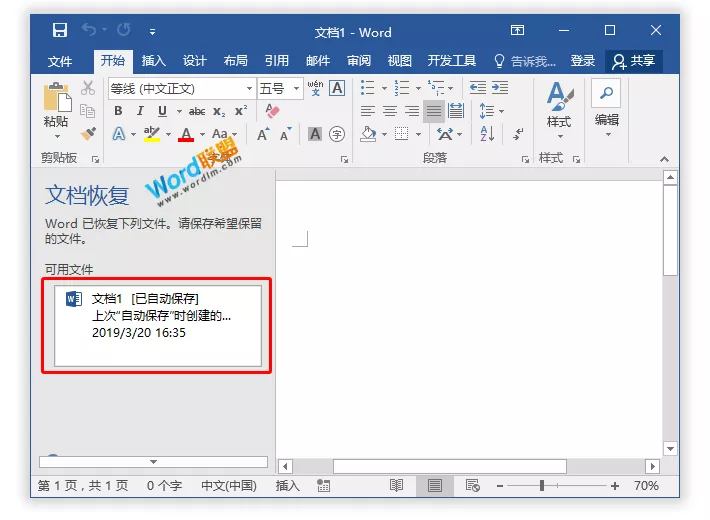Image resolution: width=710 pixels, height=520 pixels.
Task: Click the Shading paint bucket icon
Action: click(x=368, y=134)
